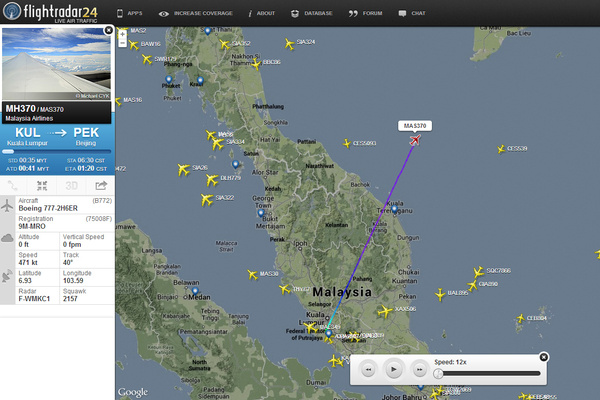The height and width of the screenshot is (400, 600).
Task: Select the MAS370 aircraft on map
Action: click(414, 140)
